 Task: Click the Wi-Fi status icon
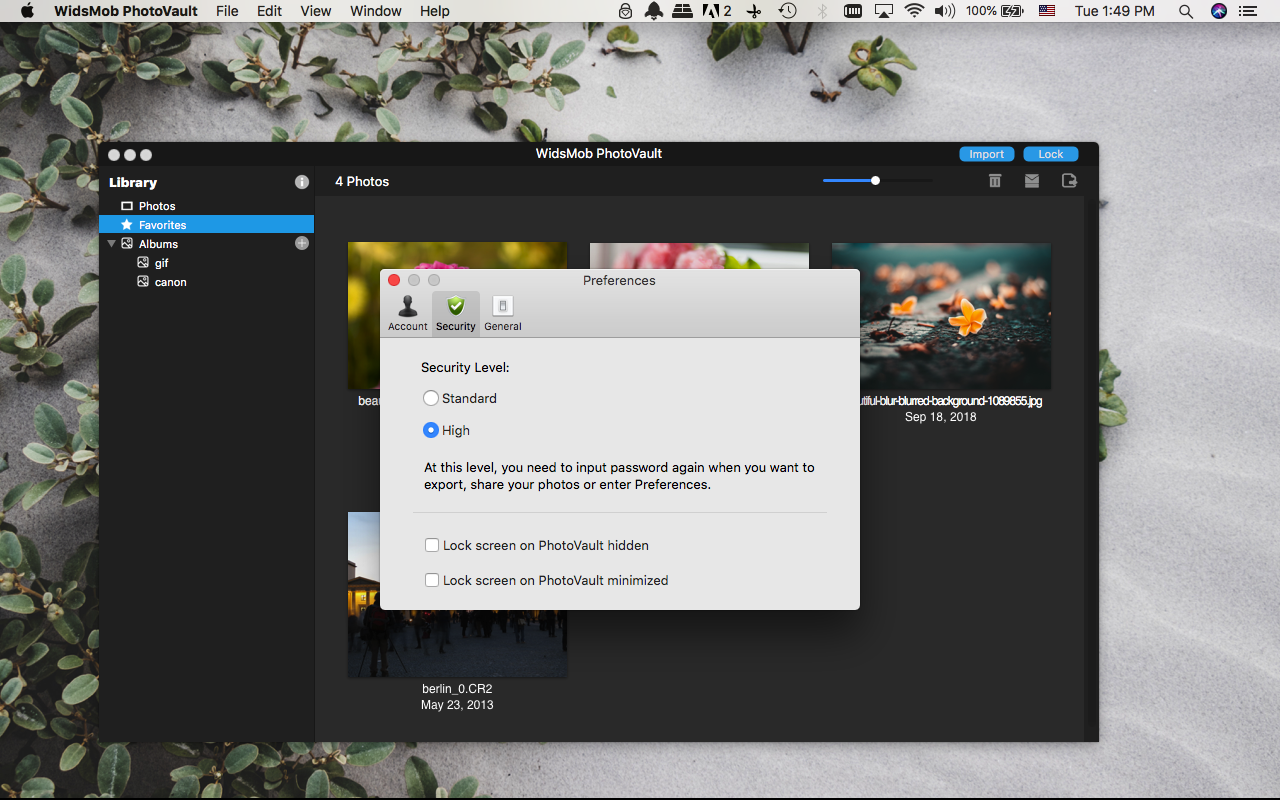pyautogui.click(x=914, y=11)
